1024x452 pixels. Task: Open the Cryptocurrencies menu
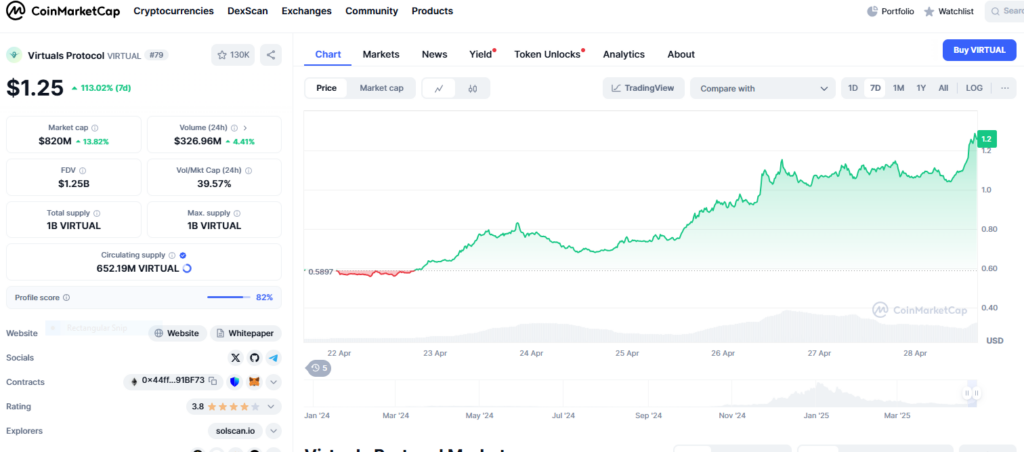(173, 11)
